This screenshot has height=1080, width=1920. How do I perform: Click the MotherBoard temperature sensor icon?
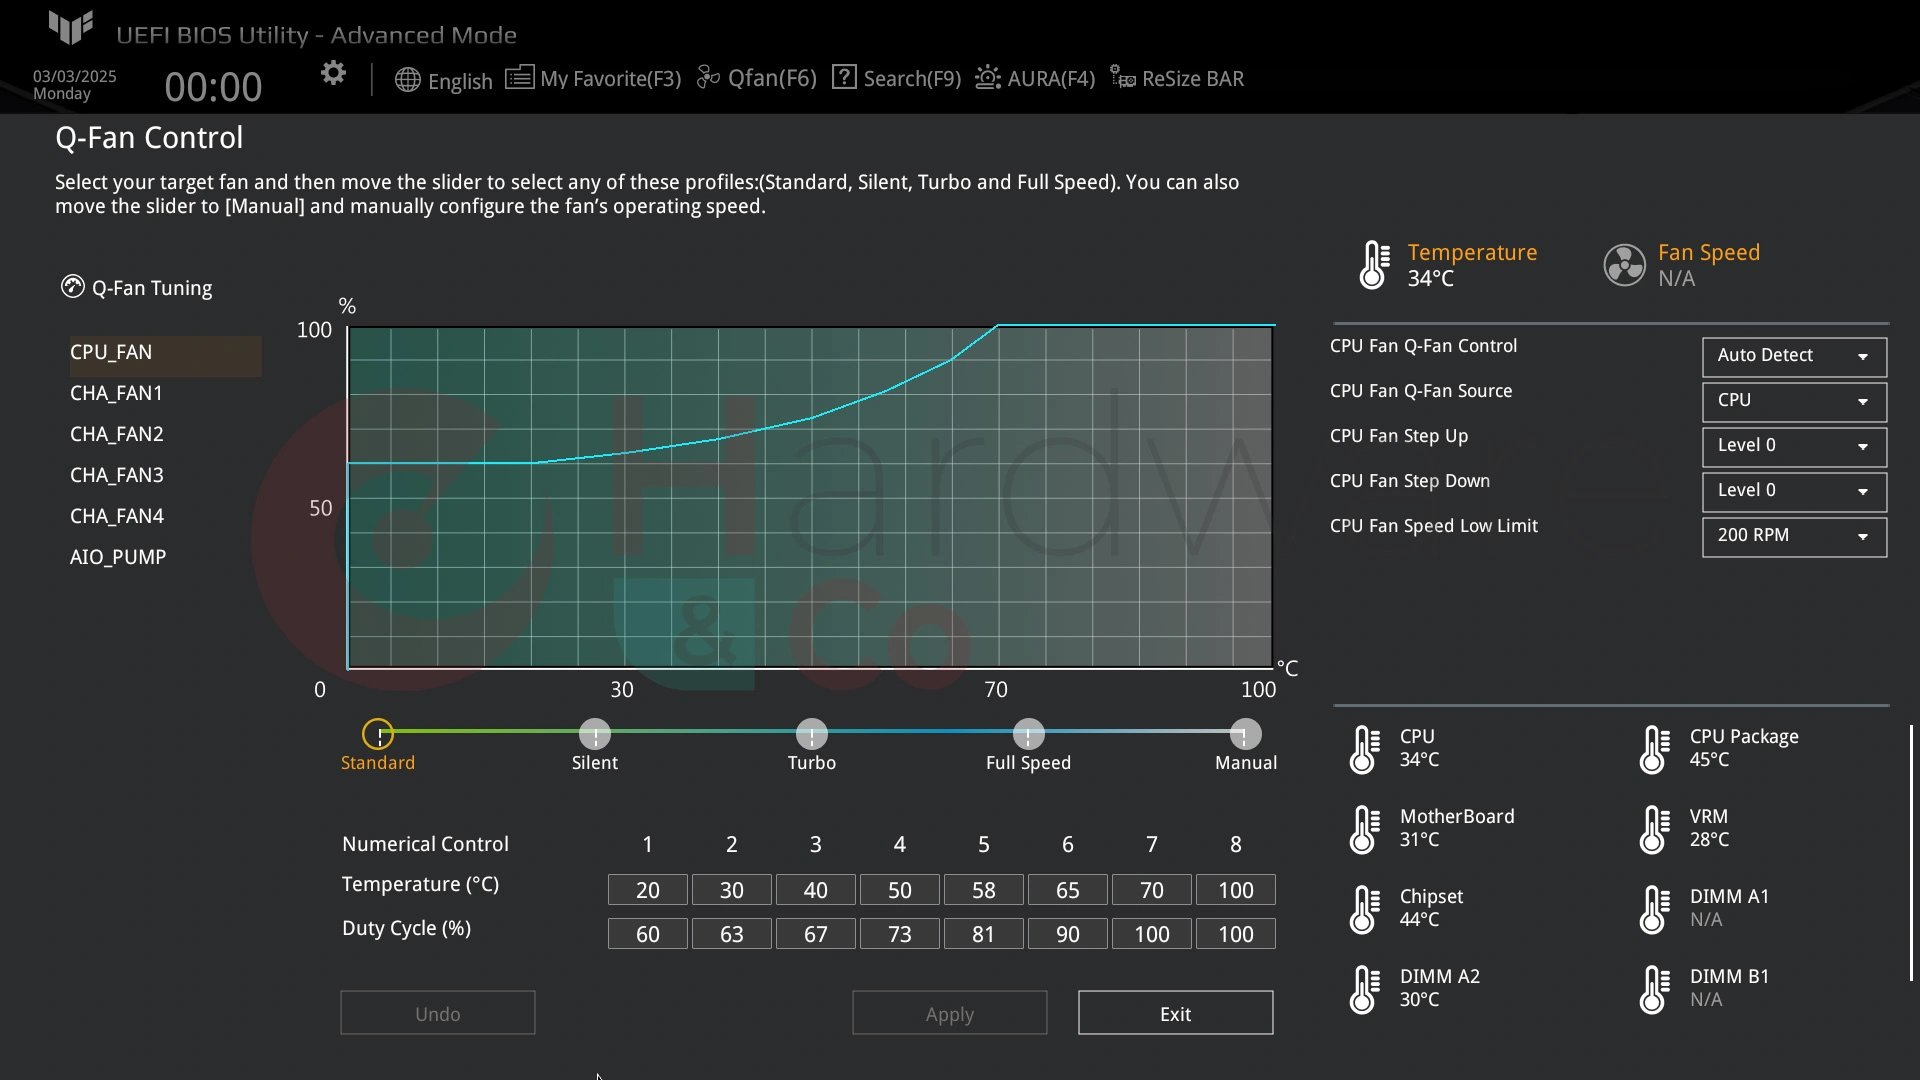tap(1367, 829)
